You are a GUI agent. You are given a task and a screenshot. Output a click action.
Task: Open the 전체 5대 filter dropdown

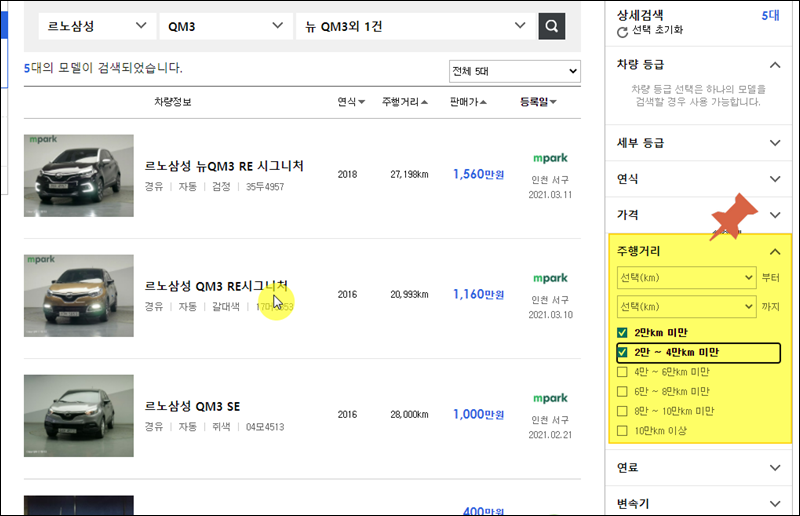pyautogui.click(x=515, y=71)
